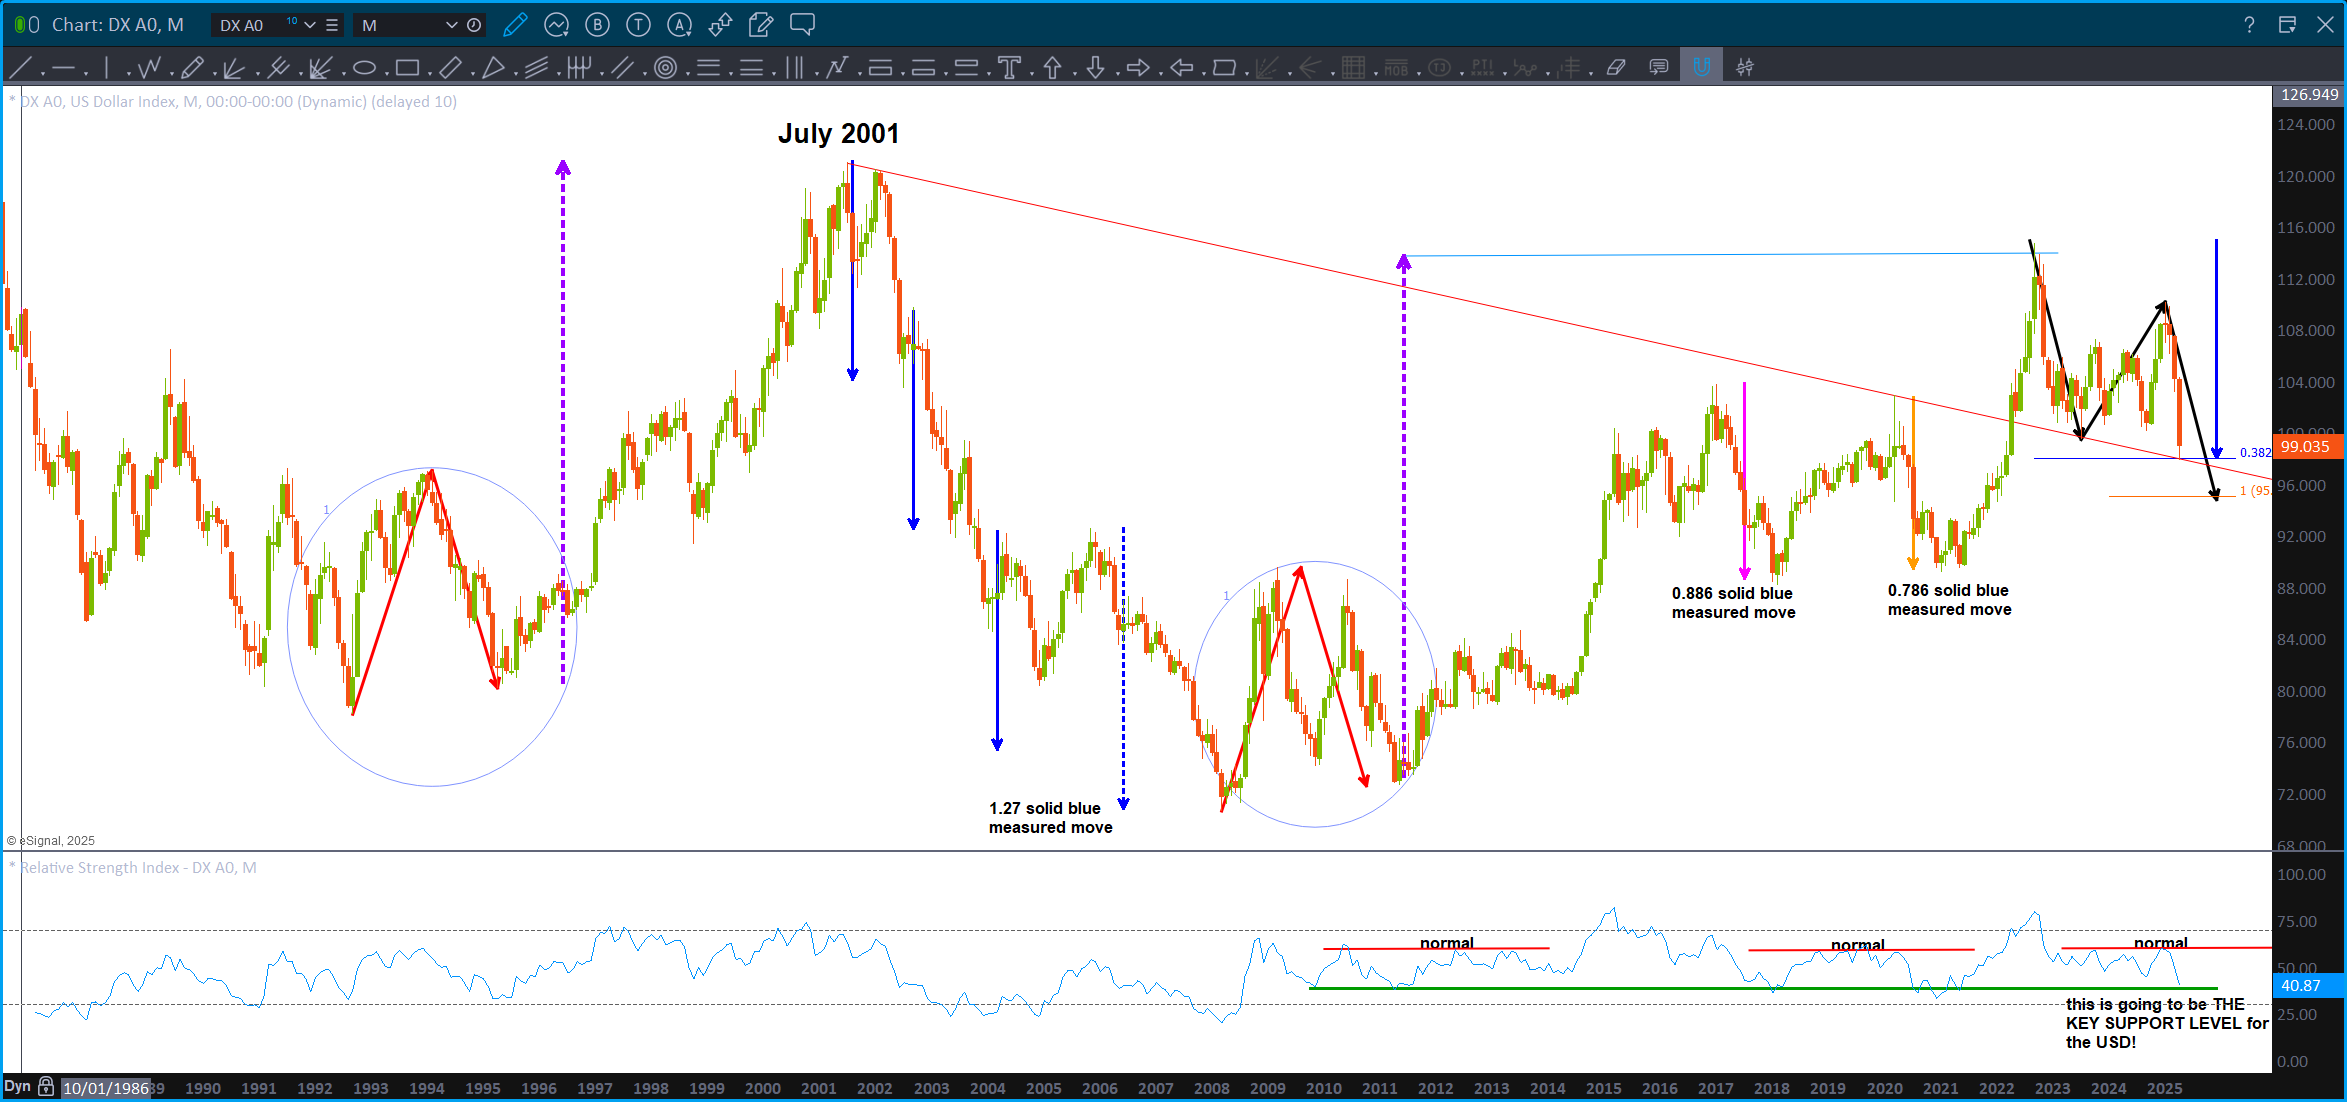Click the 2020 label on time axis
Viewport: 2347px width, 1102px height.
(x=1884, y=1088)
